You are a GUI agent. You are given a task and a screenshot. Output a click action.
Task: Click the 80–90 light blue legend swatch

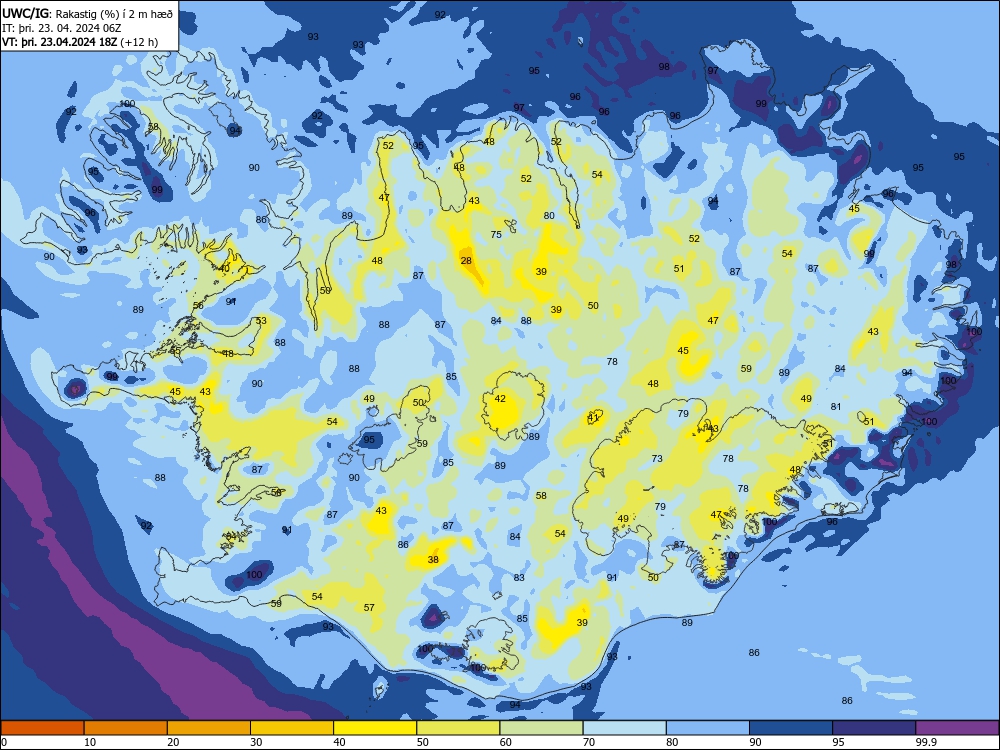708,728
